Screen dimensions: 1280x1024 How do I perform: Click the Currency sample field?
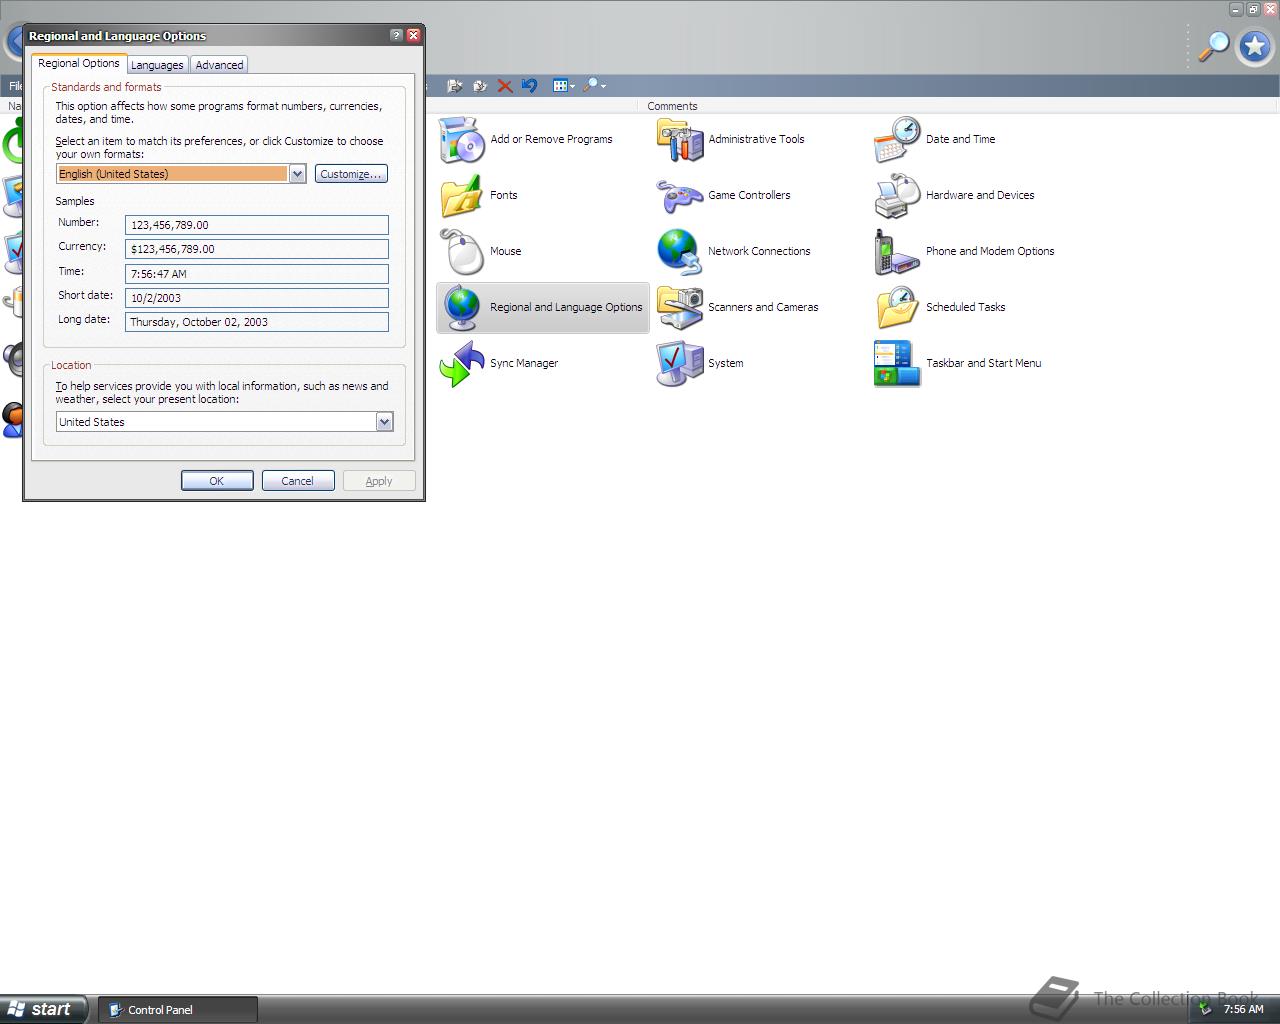point(257,249)
